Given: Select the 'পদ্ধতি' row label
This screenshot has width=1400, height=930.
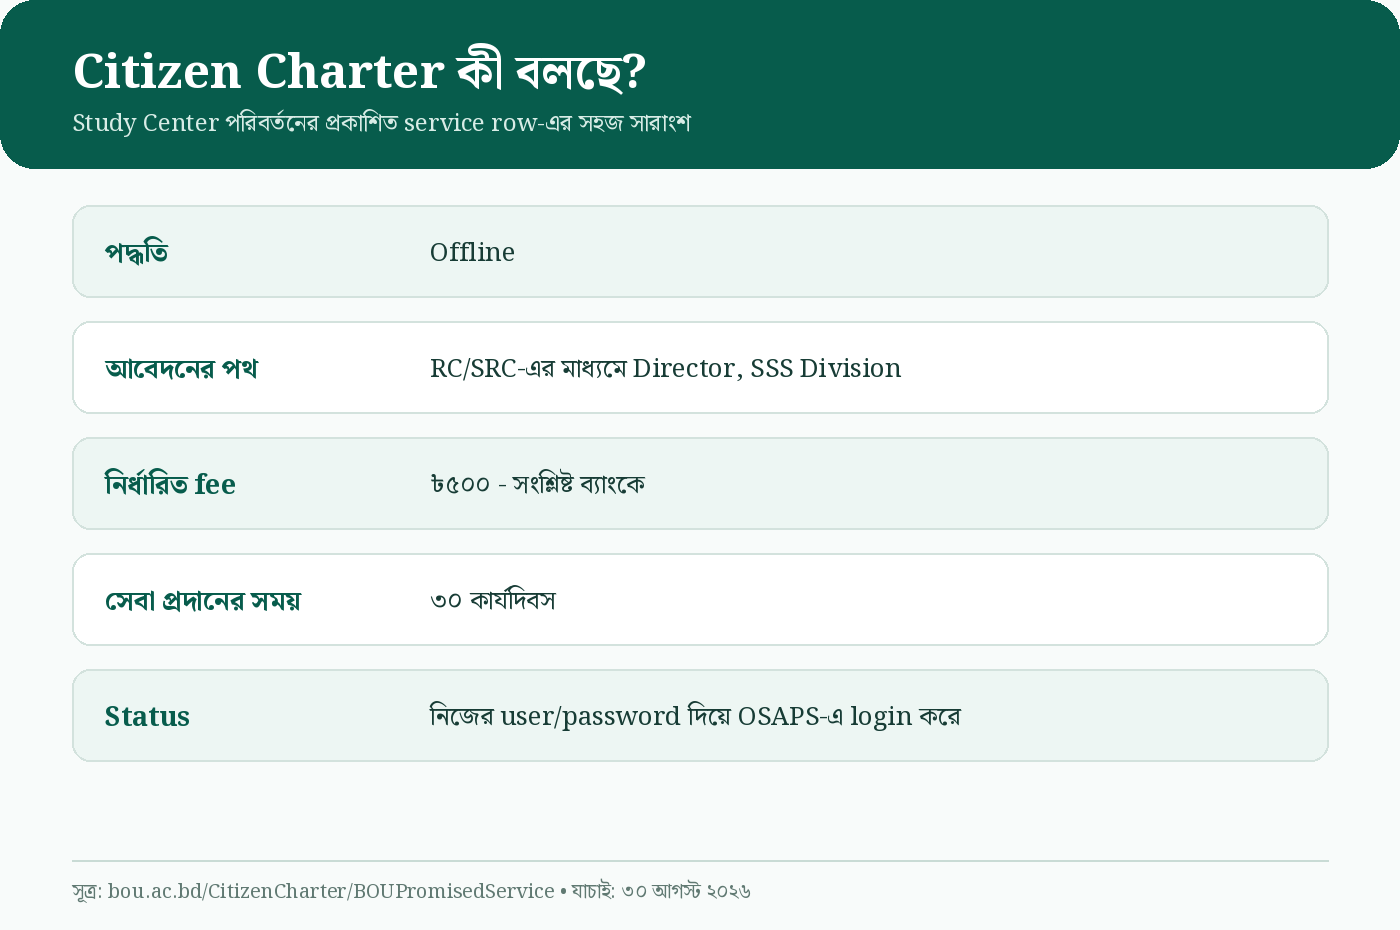Looking at the screenshot, I should pos(136,252).
